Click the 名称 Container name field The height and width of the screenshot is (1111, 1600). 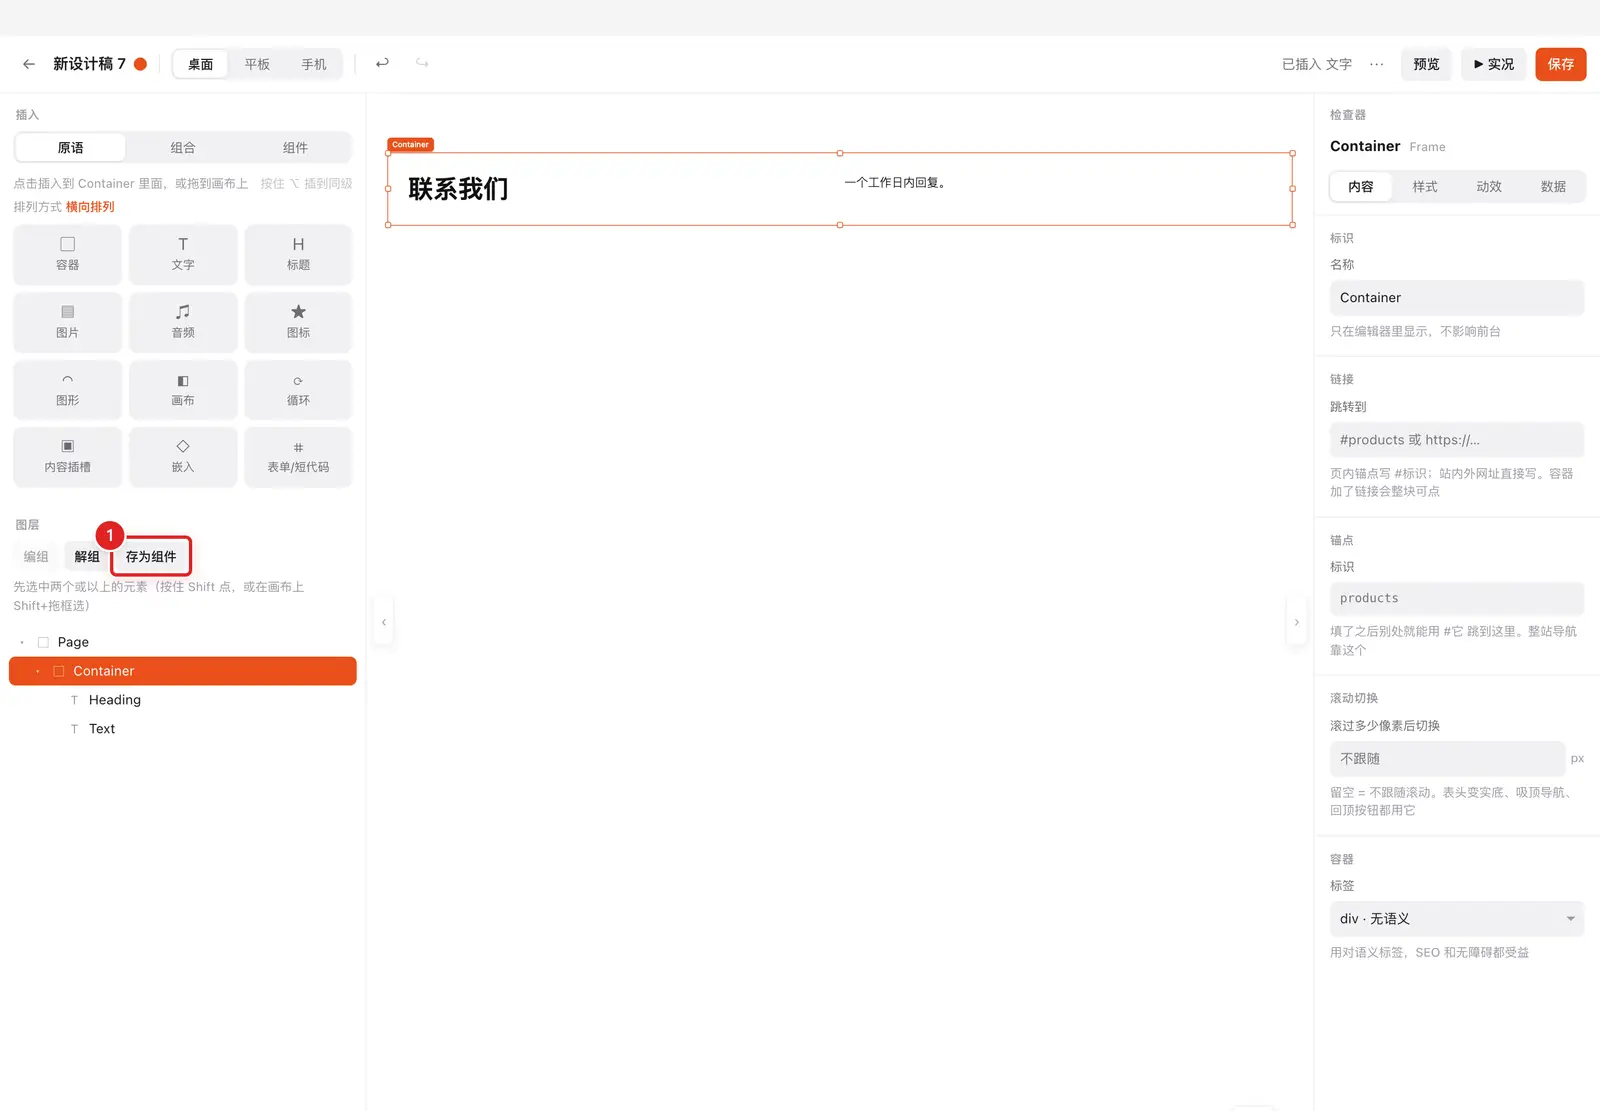coord(1457,298)
